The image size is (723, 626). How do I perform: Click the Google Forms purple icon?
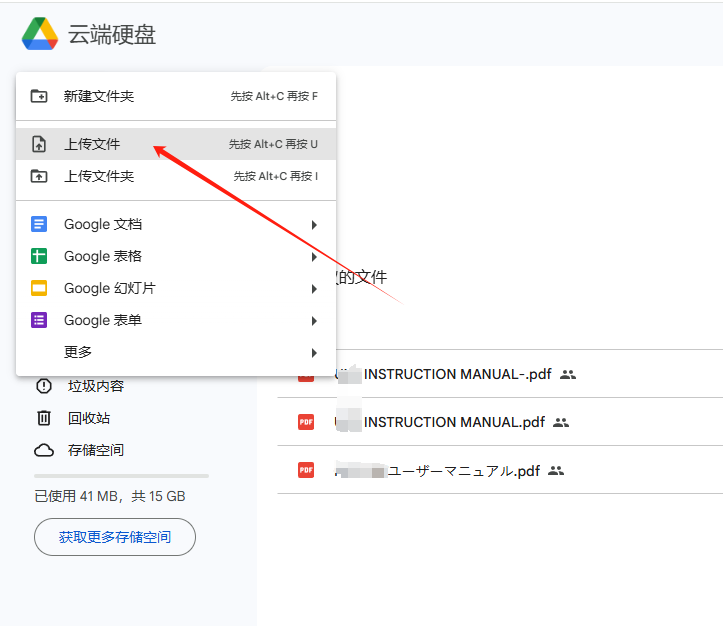point(39,320)
